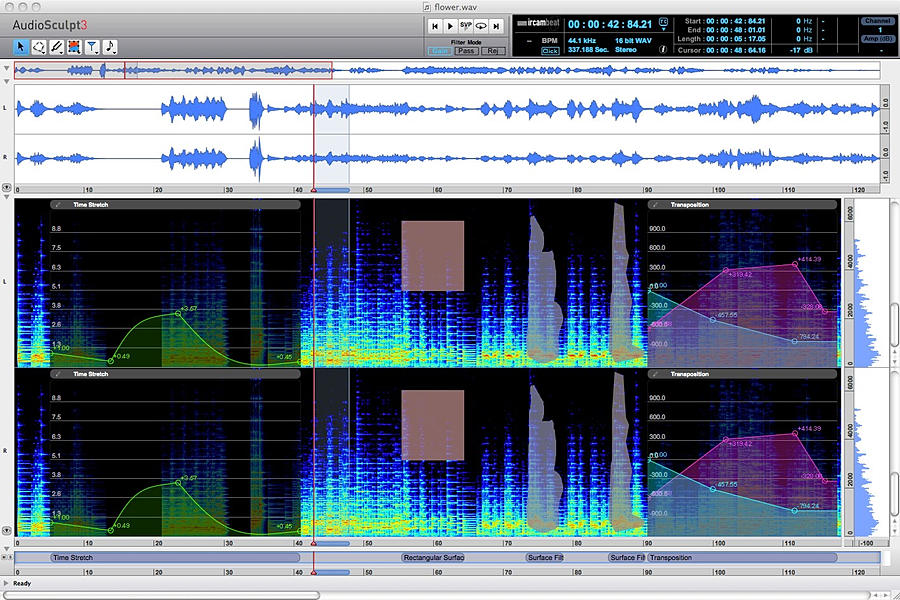Click the +3.67 stretch curve point, left channel
The image size is (900, 600).
pos(179,313)
